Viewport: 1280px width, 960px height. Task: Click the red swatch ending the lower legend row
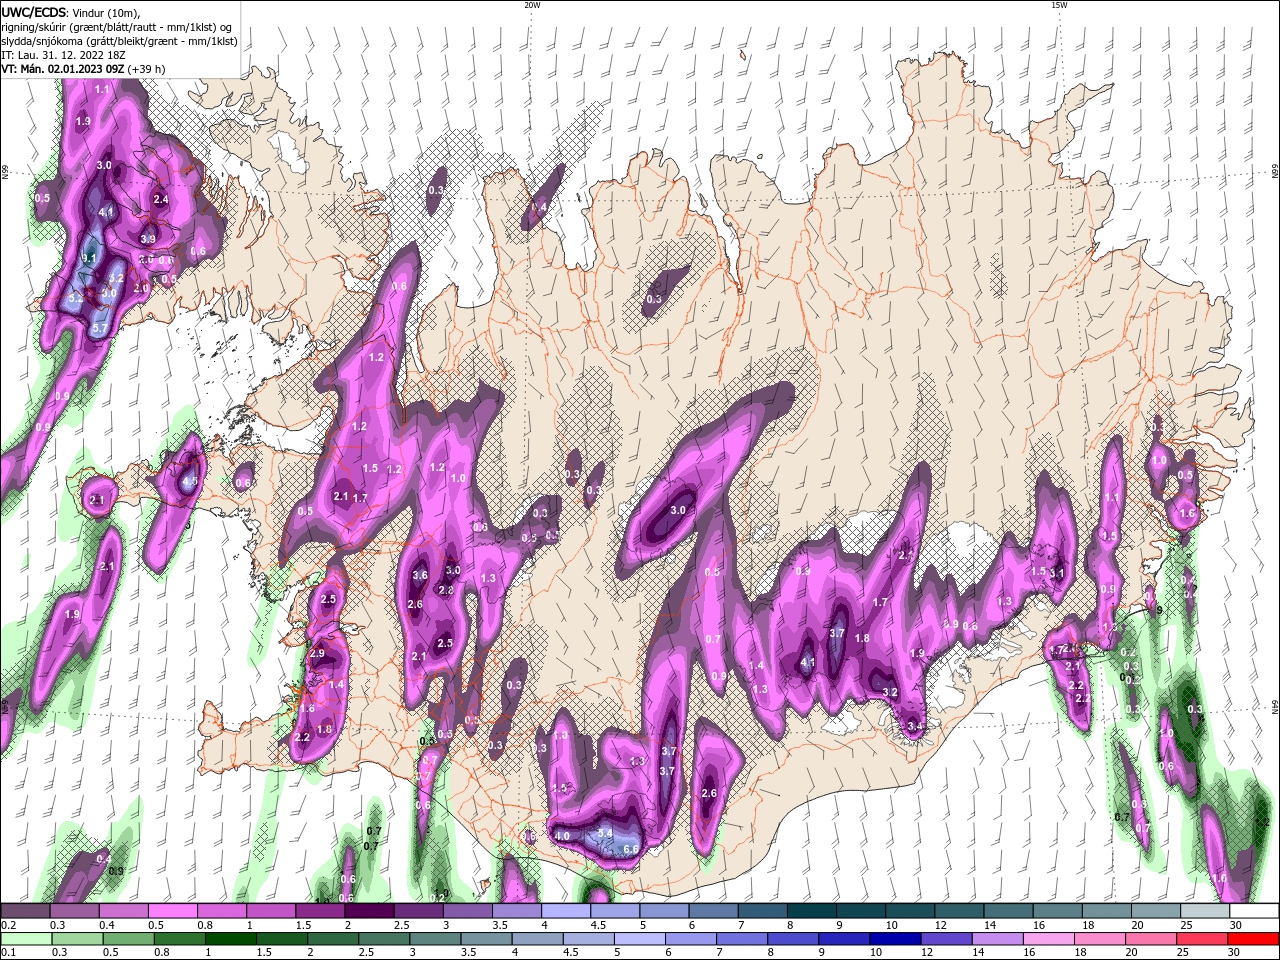click(x=1254, y=939)
